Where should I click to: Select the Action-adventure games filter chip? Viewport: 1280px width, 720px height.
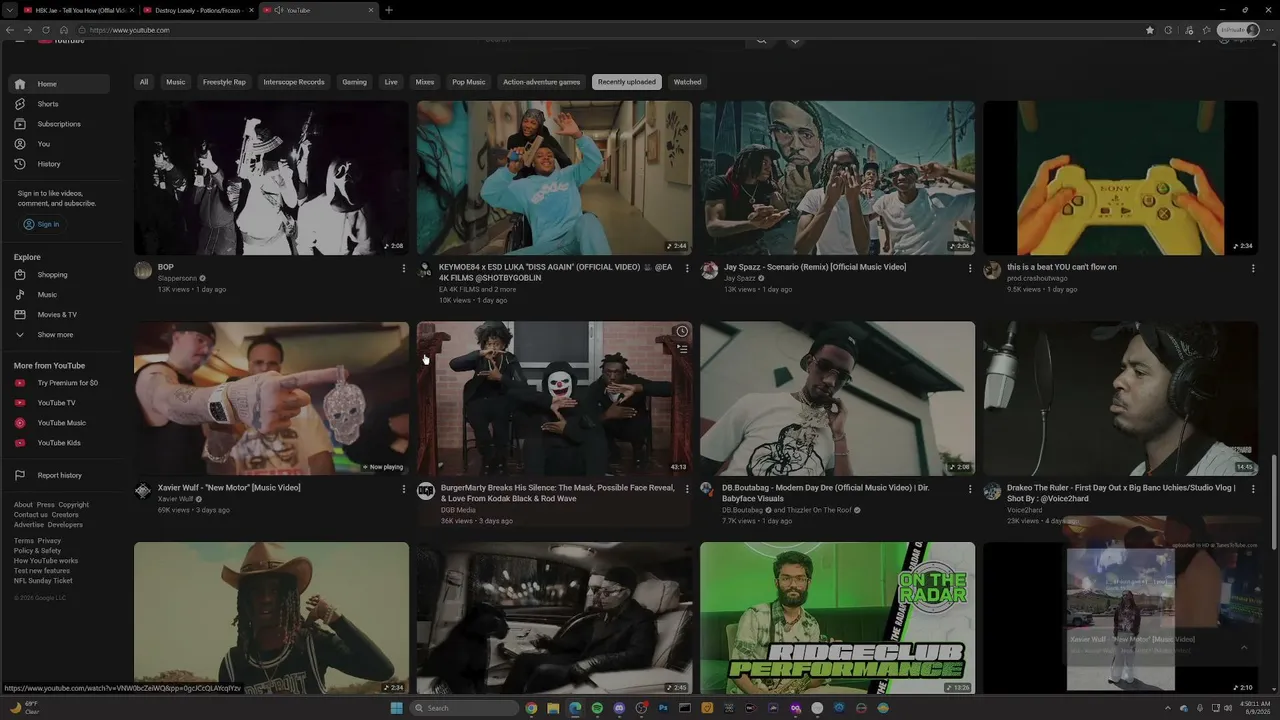click(x=541, y=82)
